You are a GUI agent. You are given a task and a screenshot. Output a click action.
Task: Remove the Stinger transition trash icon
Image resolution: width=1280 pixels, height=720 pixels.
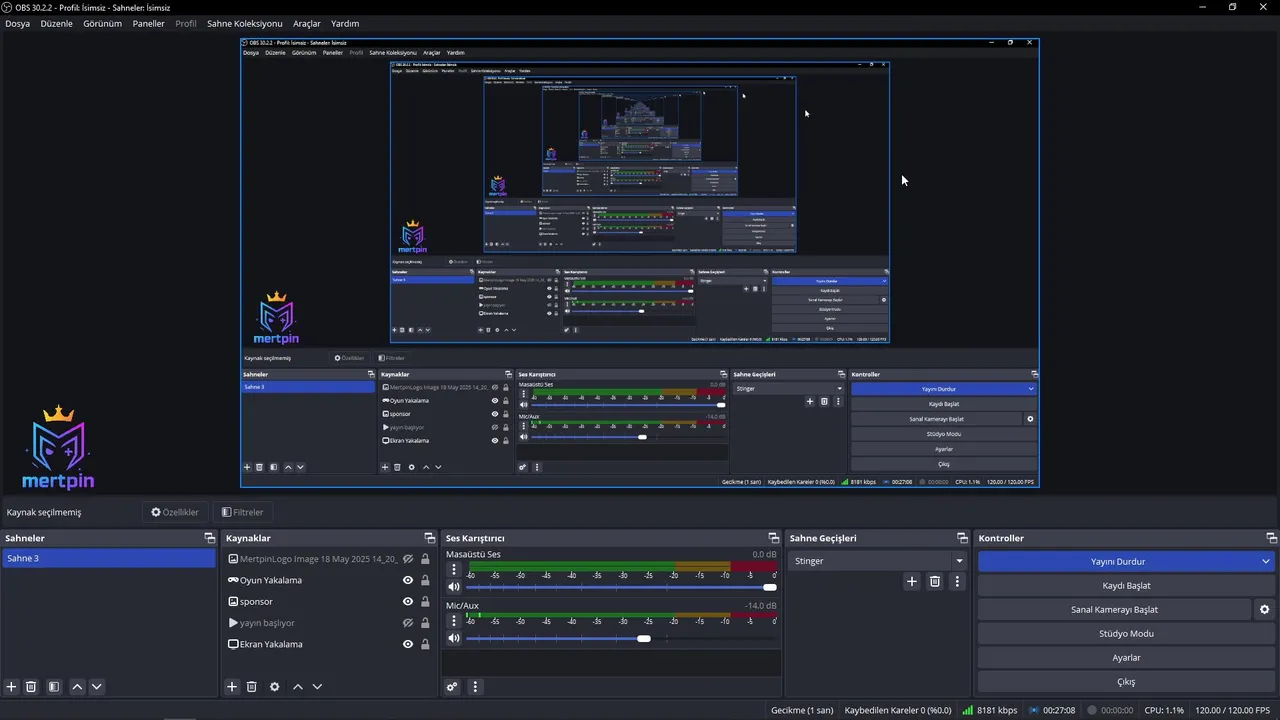tap(935, 581)
